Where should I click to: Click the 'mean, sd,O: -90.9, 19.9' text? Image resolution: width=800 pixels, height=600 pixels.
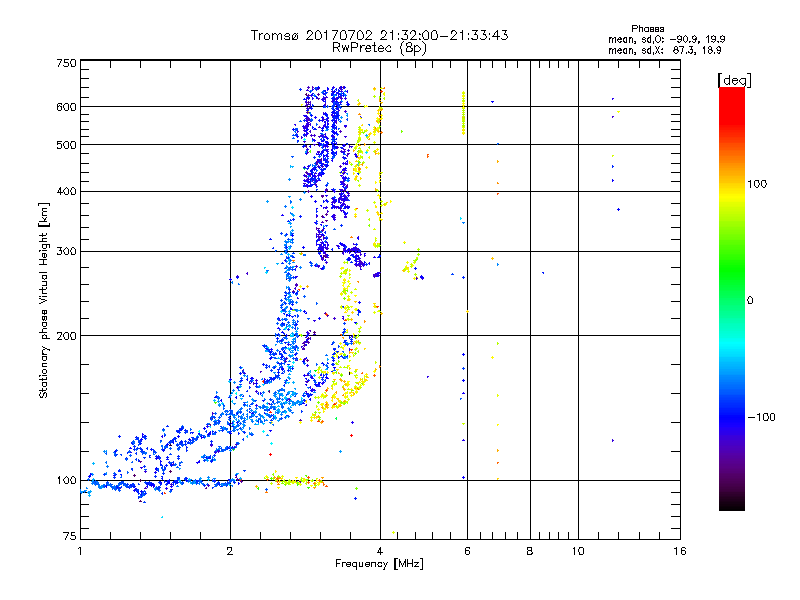pos(666,39)
